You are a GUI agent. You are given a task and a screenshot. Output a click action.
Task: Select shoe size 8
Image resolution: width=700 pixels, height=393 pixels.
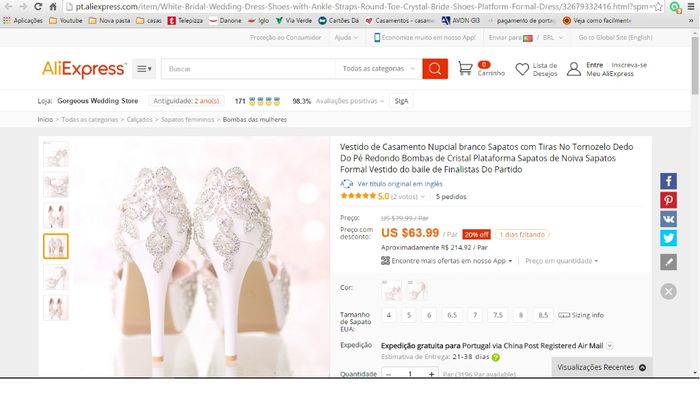click(521, 315)
